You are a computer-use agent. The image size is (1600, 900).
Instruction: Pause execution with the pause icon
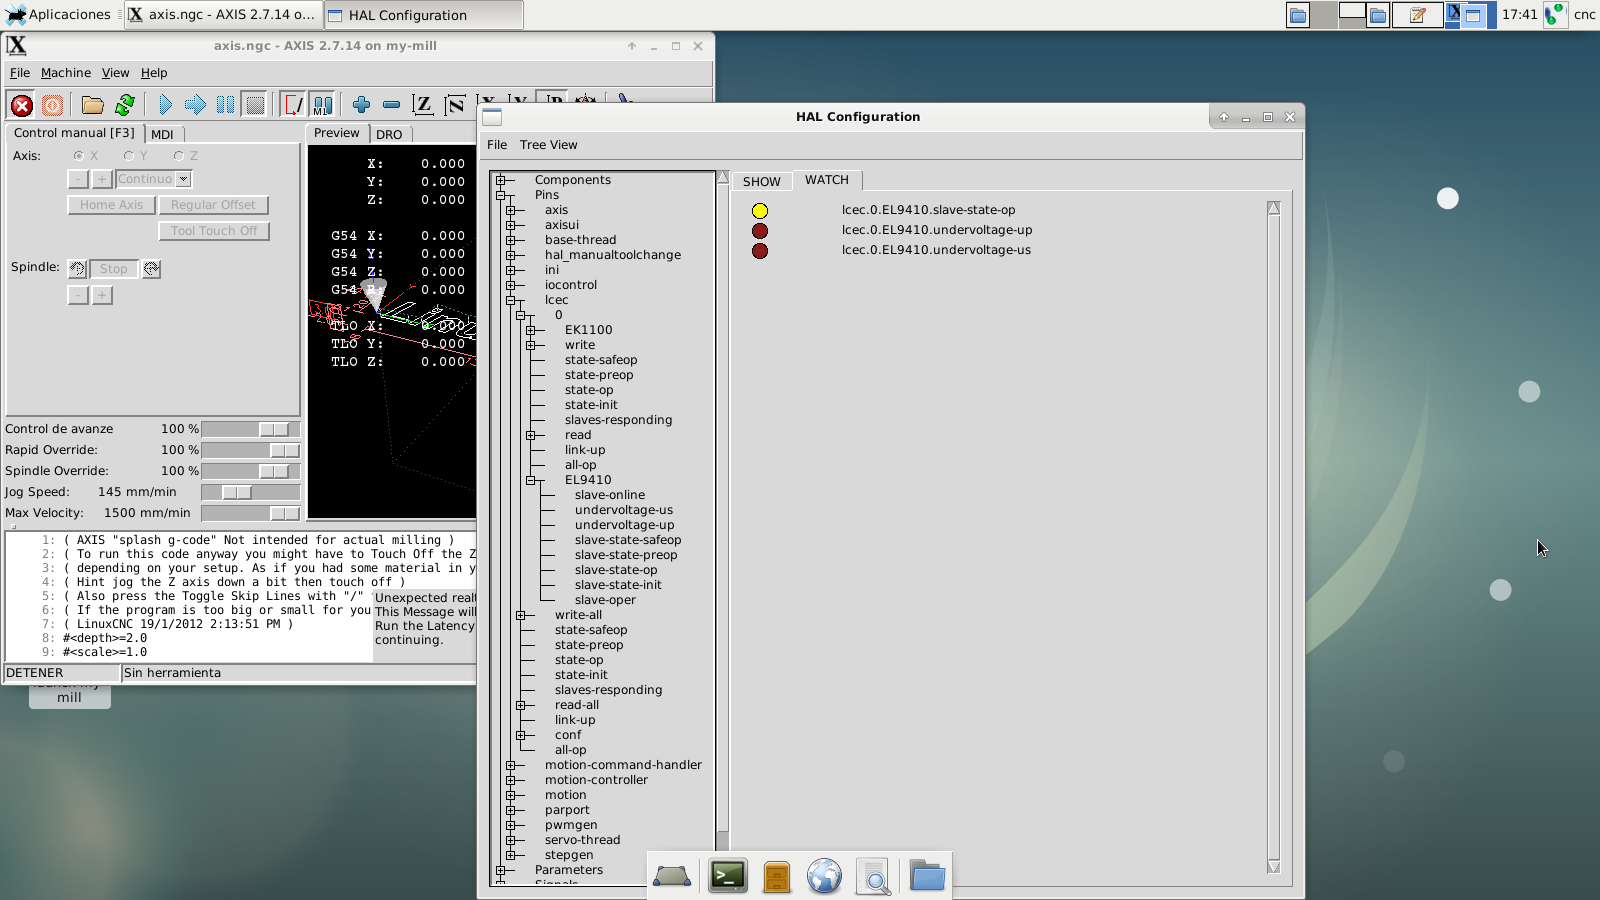[226, 105]
